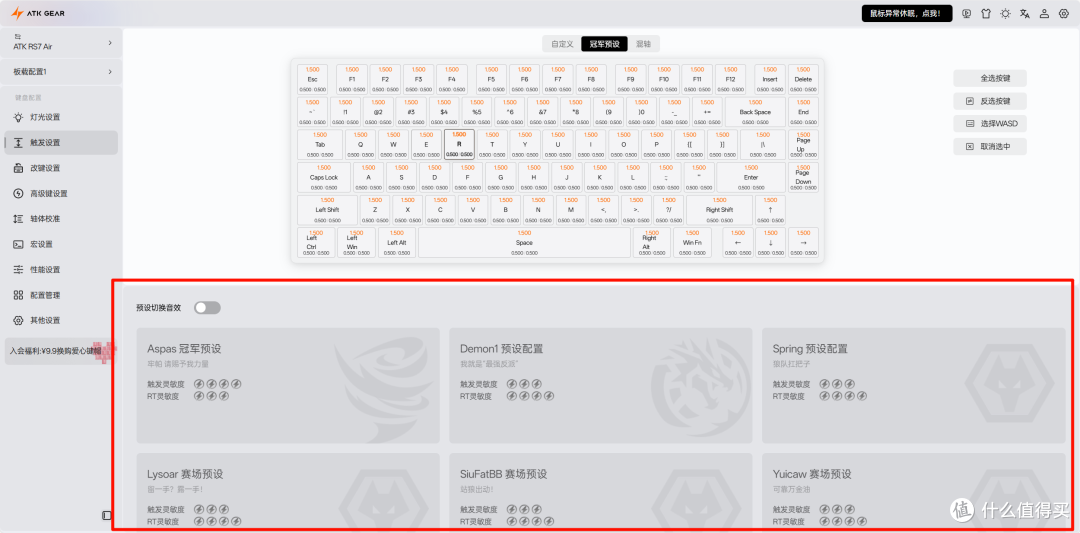The width and height of the screenshot is (1080, 533).
Task: Click the black 鼠标异常休眠，点我 banner
Action: tap(907, 14)
